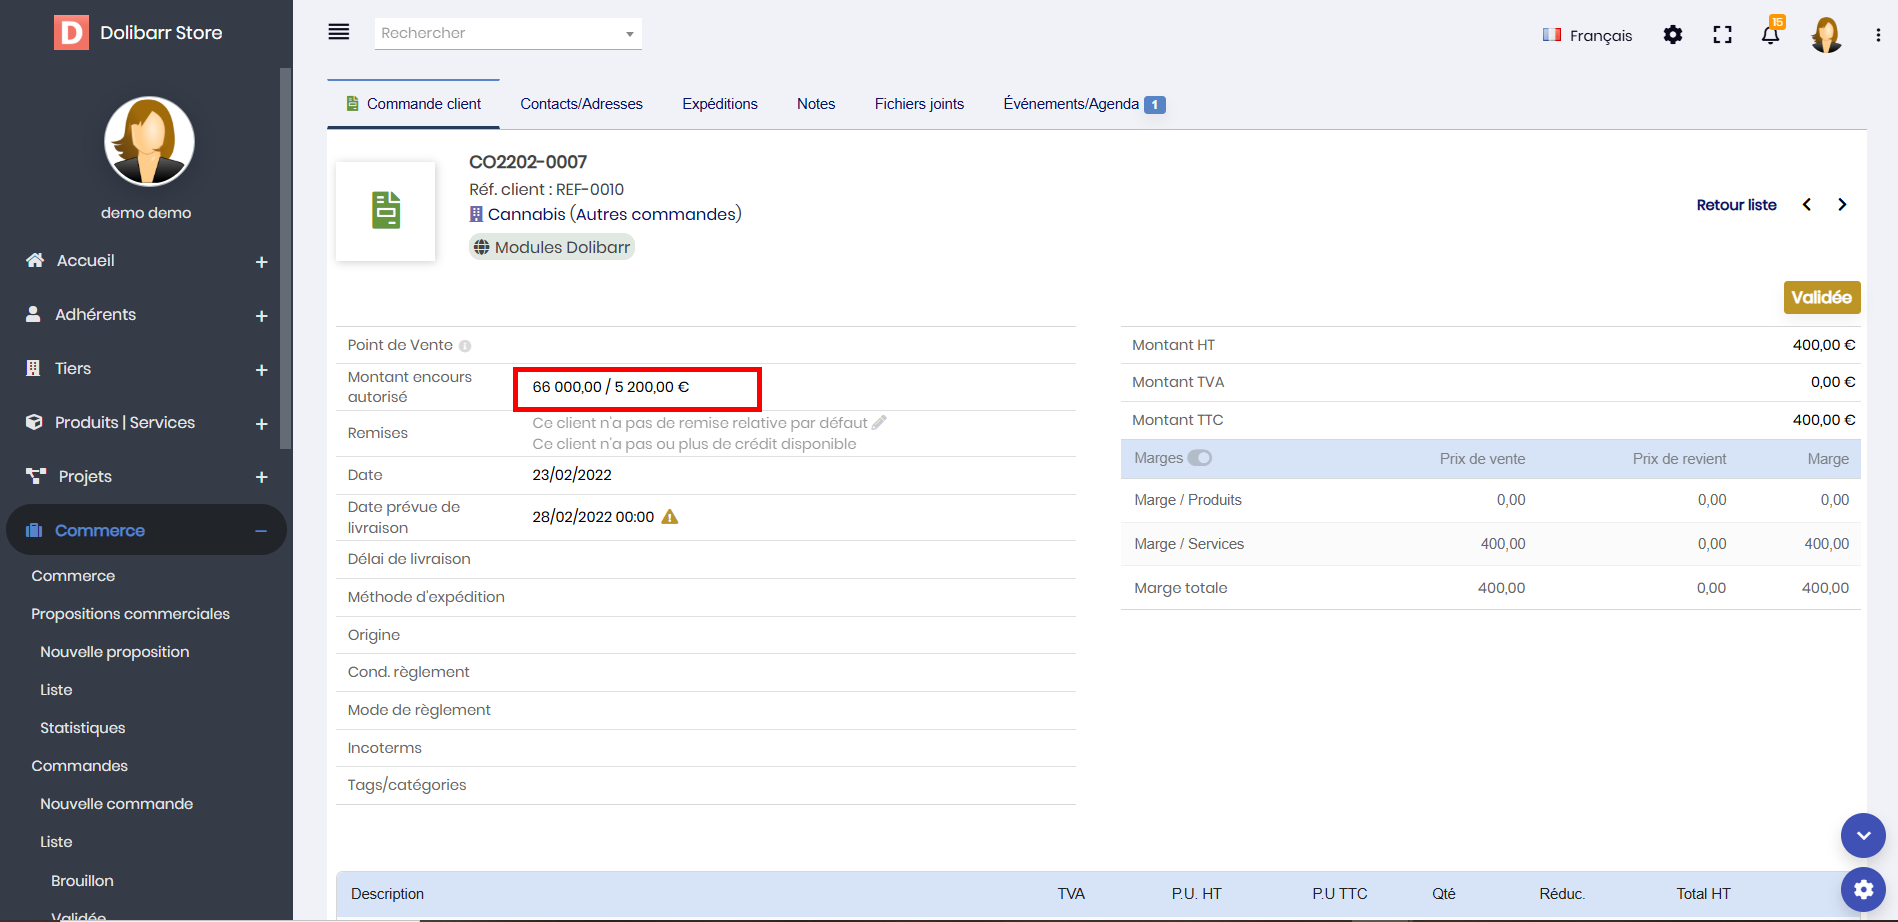
Task: Click the three-dot more options icon
Action: (1878, 35)
